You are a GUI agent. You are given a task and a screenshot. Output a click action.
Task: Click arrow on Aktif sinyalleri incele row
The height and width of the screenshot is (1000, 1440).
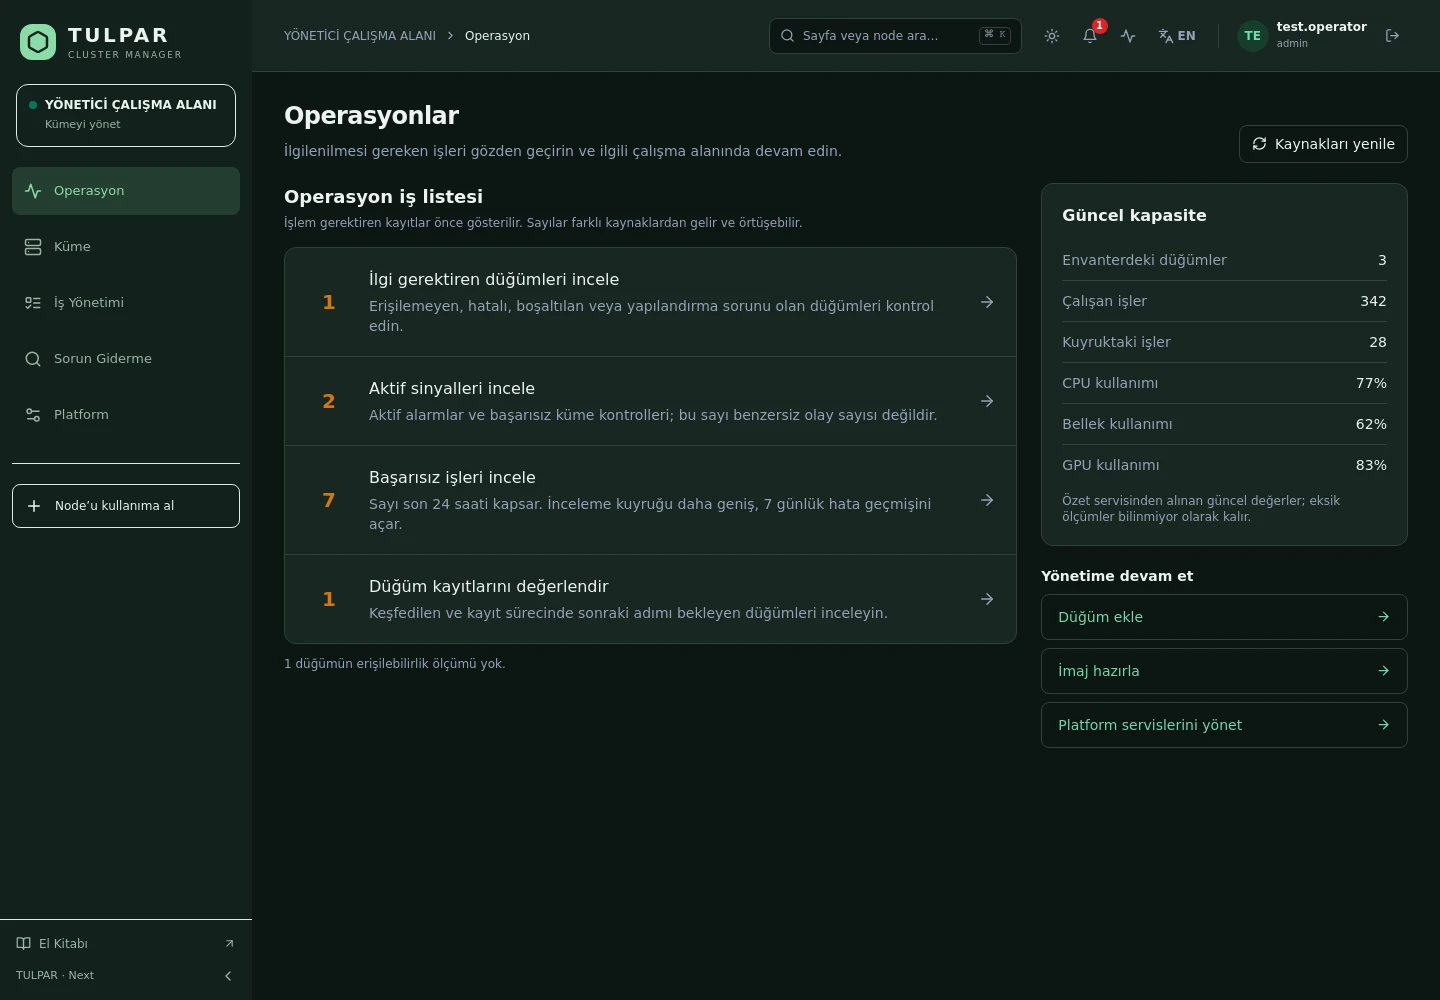click(987, 401)
